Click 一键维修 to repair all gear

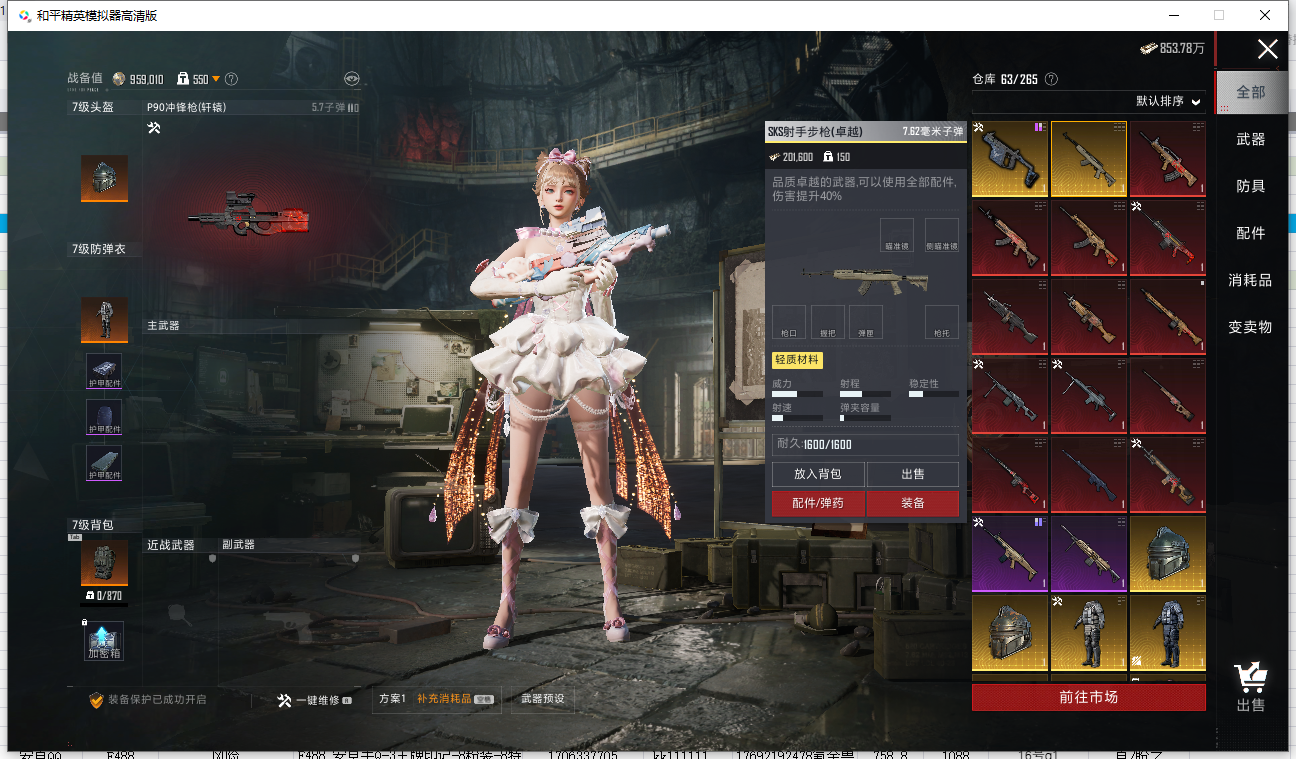pos(314,701)
